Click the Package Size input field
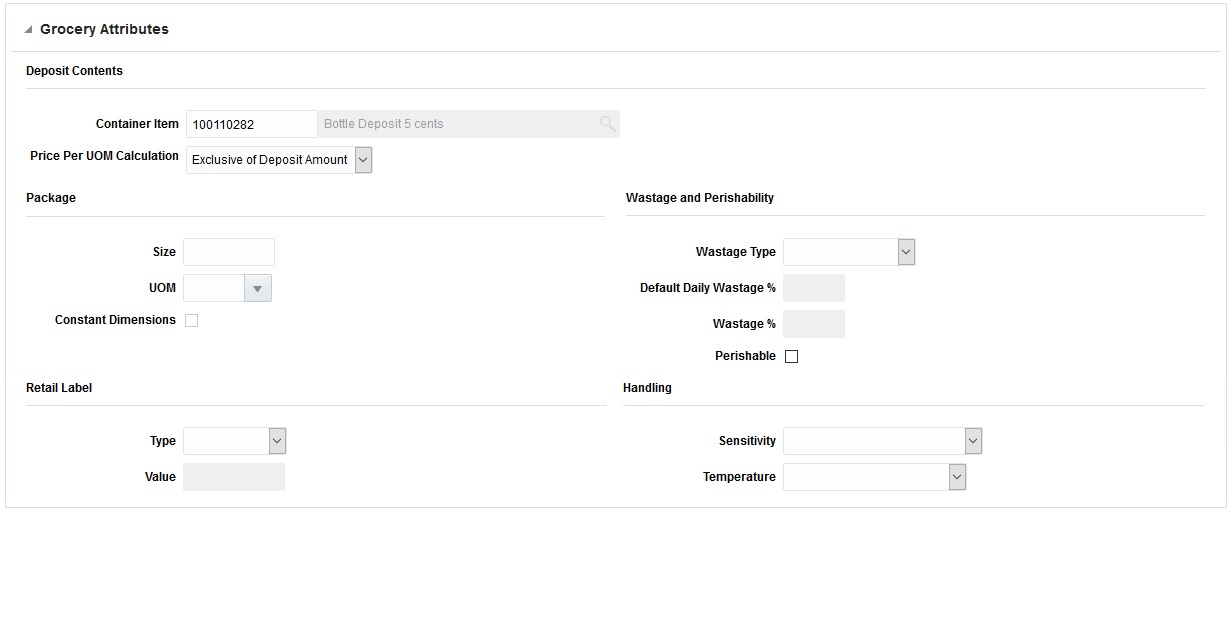This screenshot has height=618, width=1232. (229, 252)
